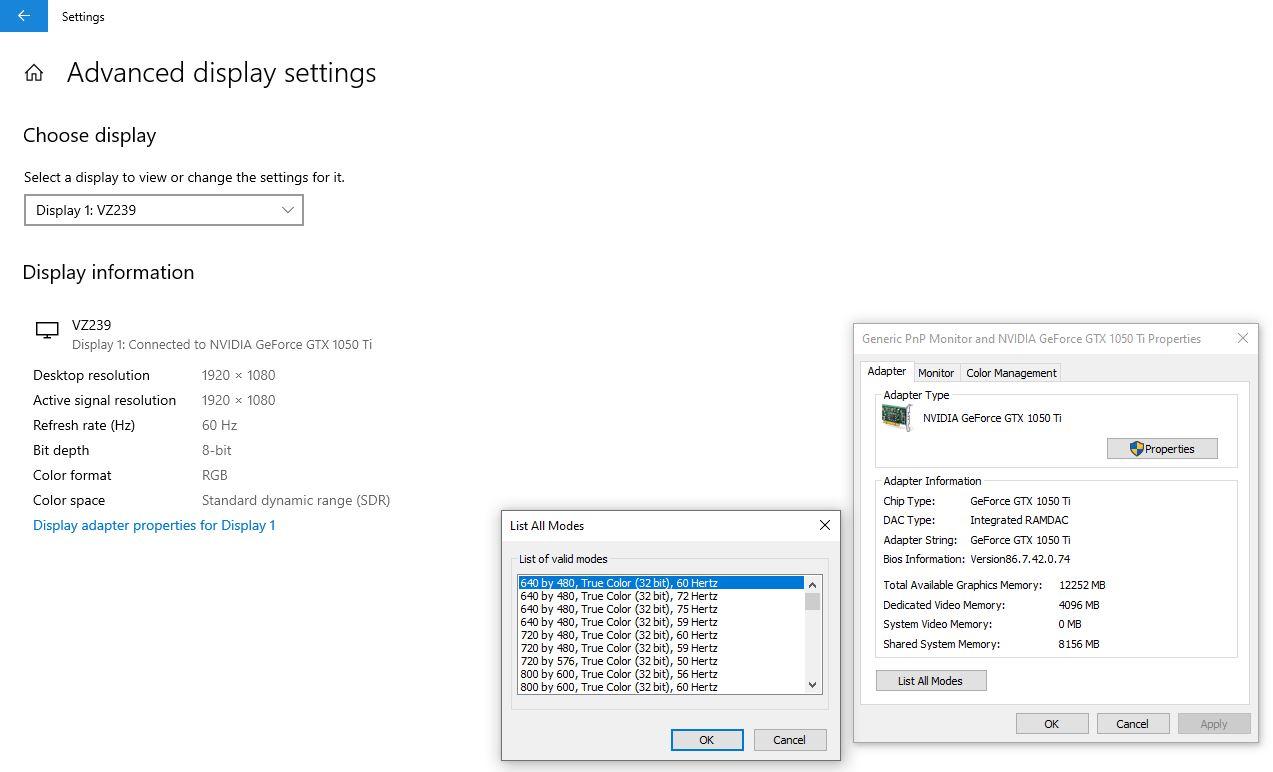Click the Integrated RAMDAC DAC type value
The height and width of the screenshot is (772, 1273).
(1019, 520)
